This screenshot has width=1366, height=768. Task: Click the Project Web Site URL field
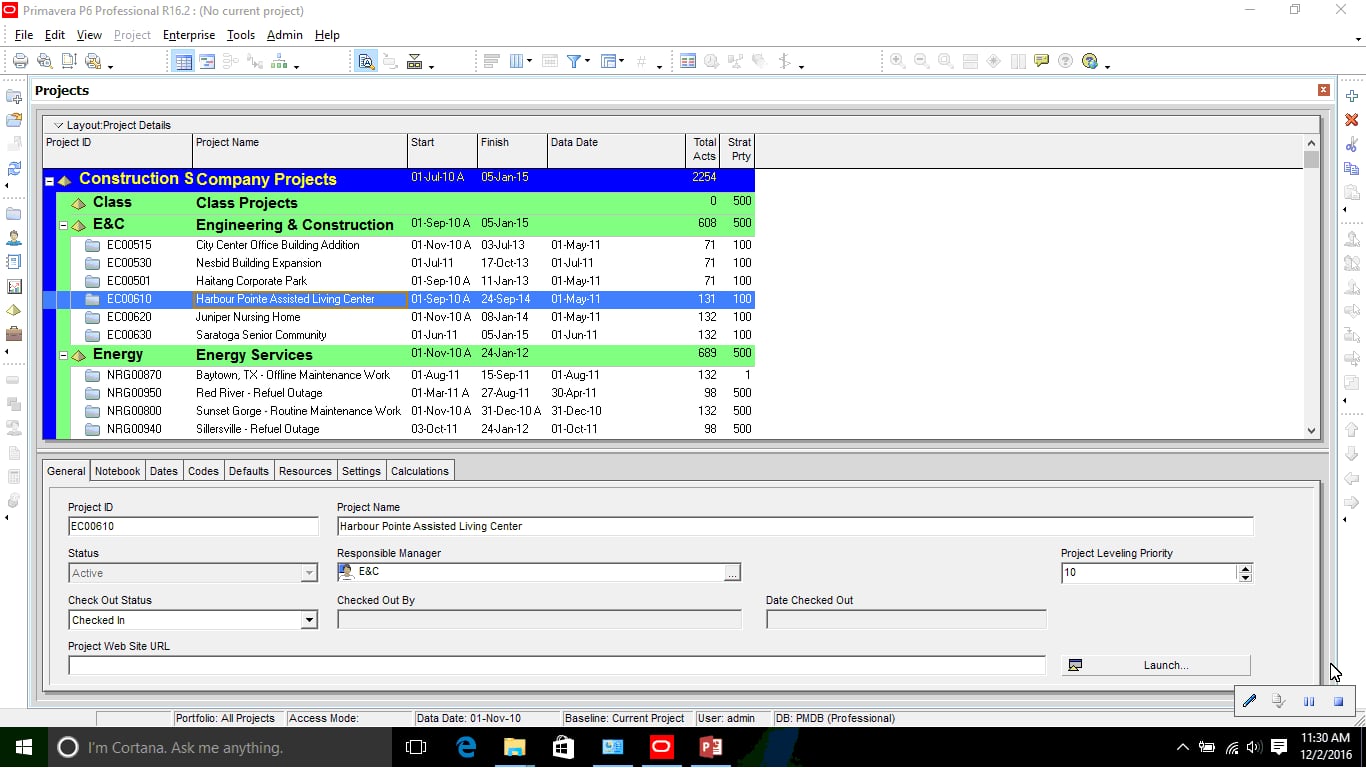pos(557,665)
